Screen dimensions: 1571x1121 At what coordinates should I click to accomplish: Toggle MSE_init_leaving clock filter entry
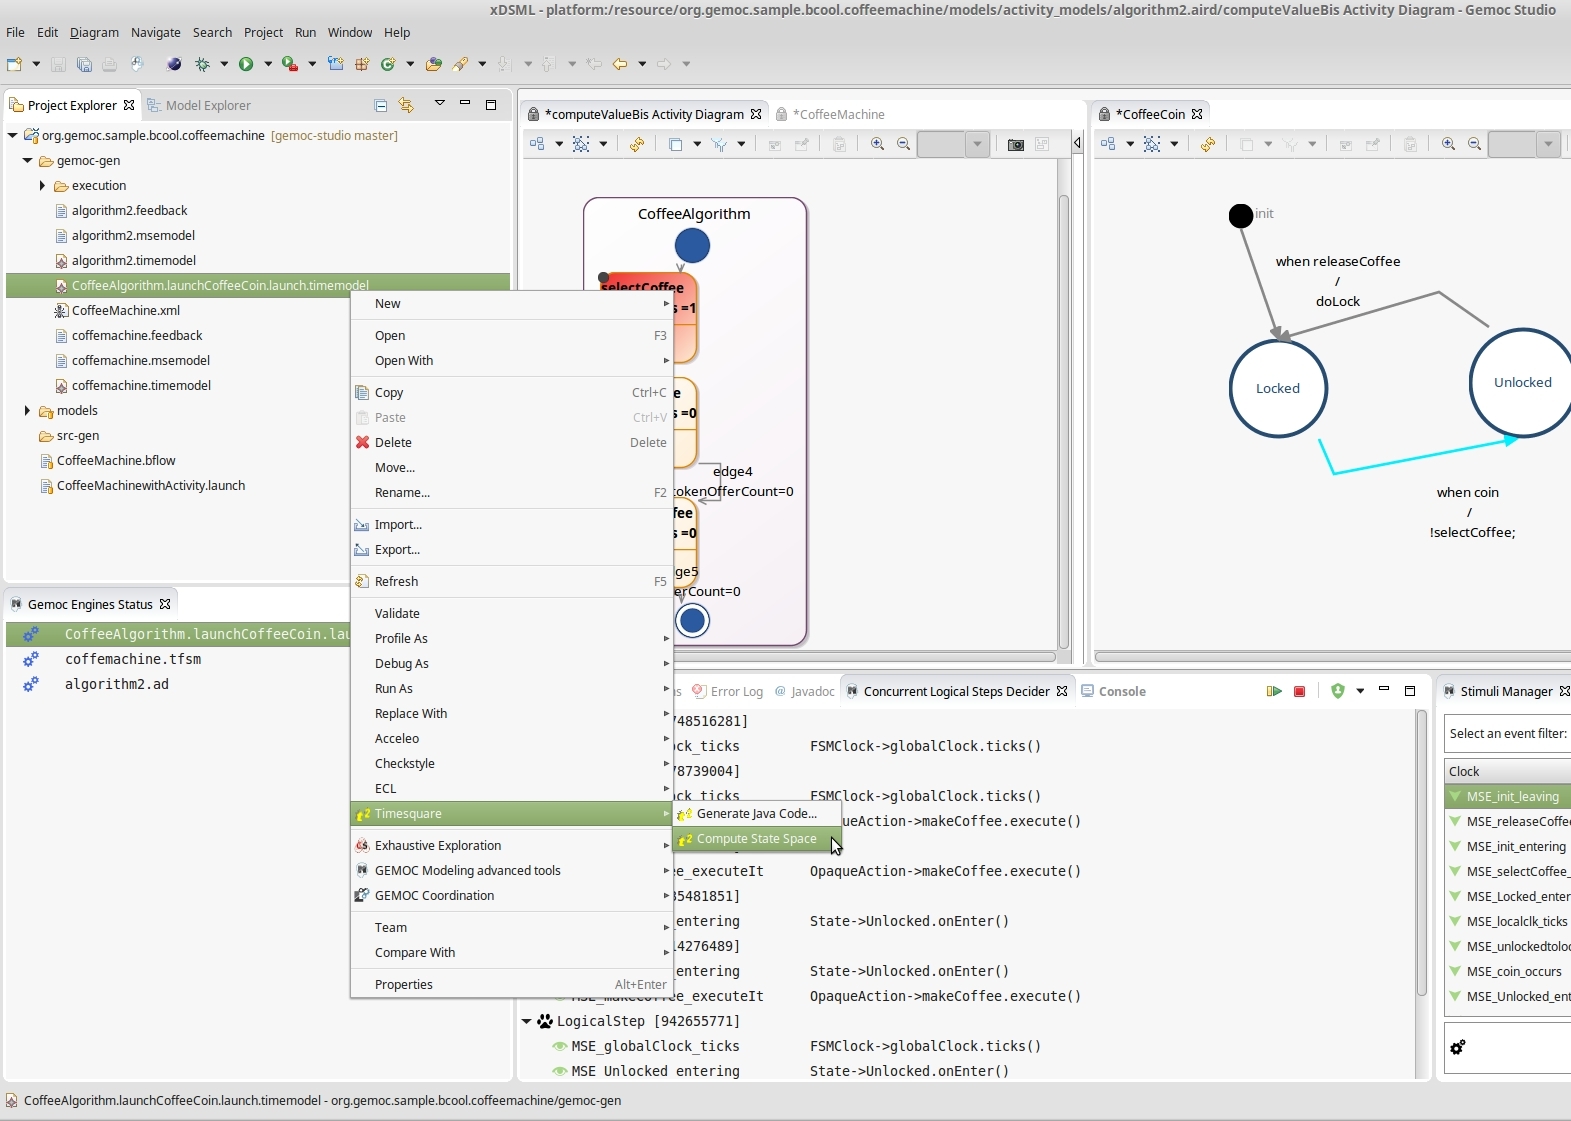[1456, 797]
